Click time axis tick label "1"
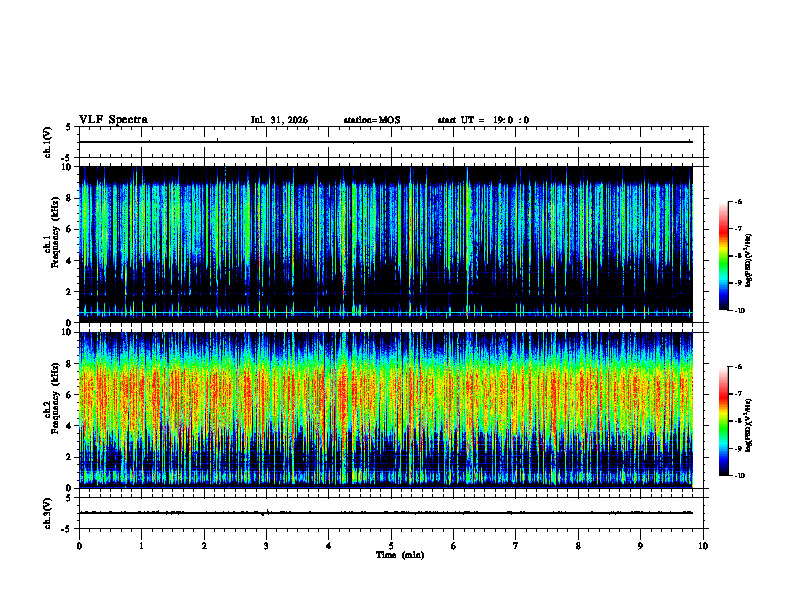Viewport: 792px width, 612px height. pos(142,546)
